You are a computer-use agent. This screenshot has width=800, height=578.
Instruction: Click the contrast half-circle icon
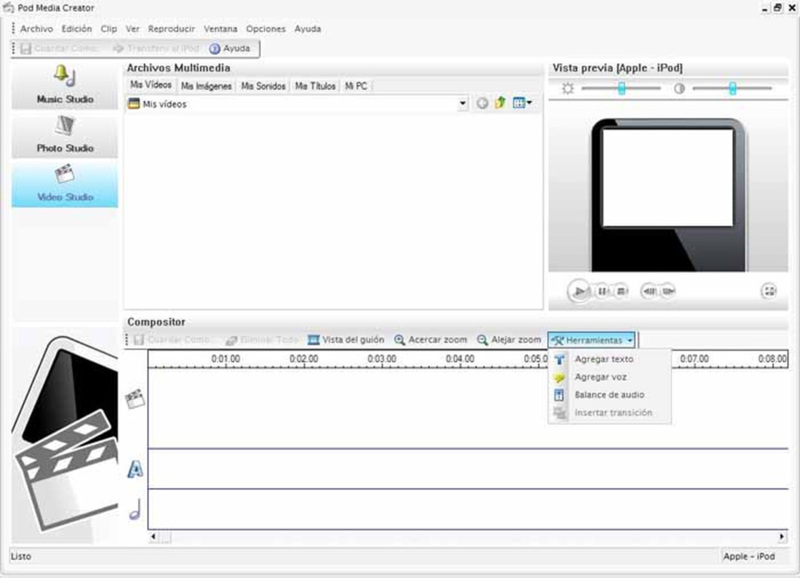pyautogui.click(x=679, y=88)
